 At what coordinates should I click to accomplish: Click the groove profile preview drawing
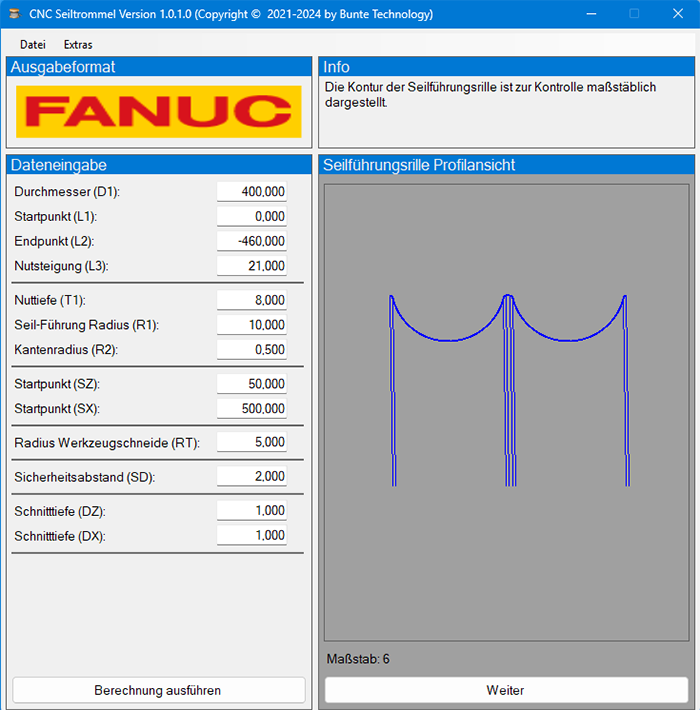tap(507, 412)
